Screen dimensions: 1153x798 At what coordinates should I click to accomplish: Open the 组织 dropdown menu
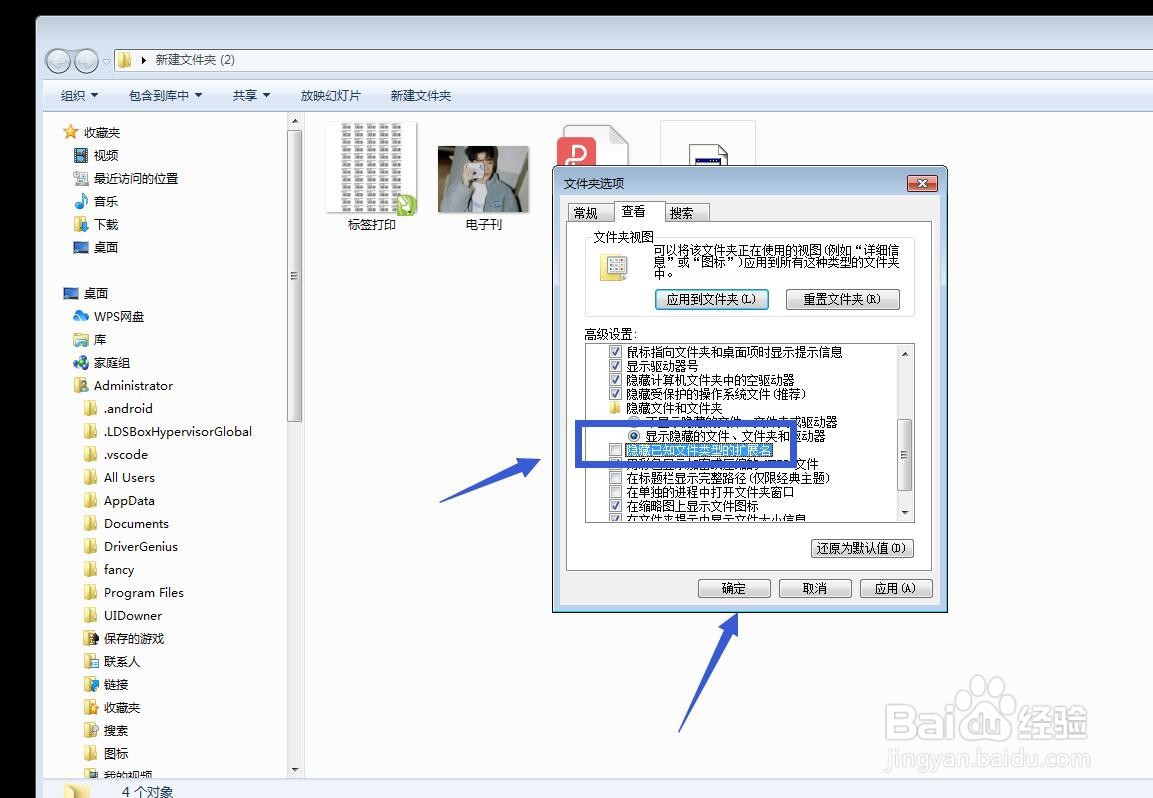tap(76, 95)
